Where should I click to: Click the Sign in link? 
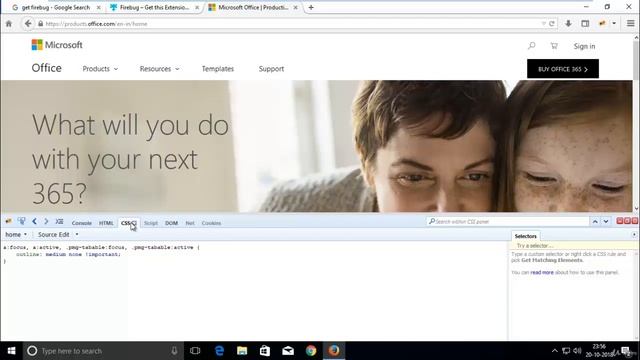pyautogui.click(x=584, y=46)
